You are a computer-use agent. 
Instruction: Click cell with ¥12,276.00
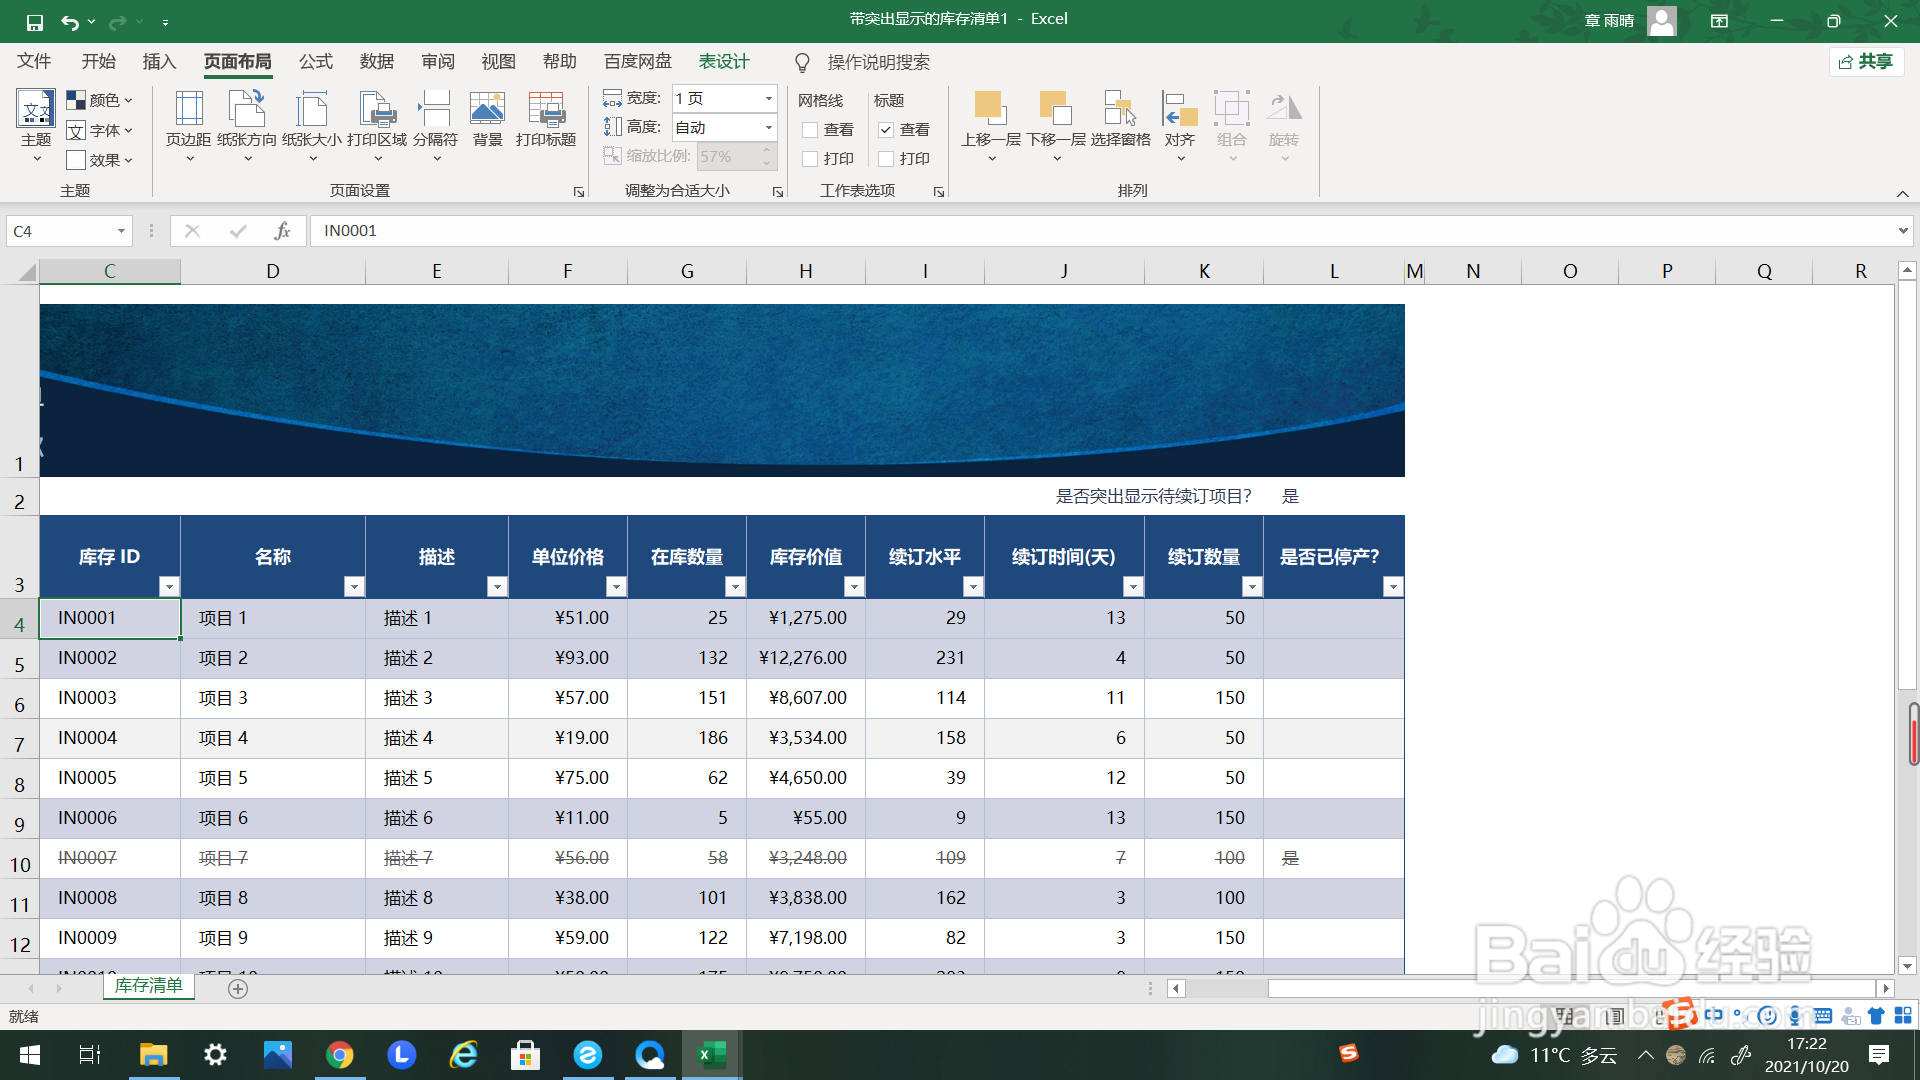pos(806,658)
